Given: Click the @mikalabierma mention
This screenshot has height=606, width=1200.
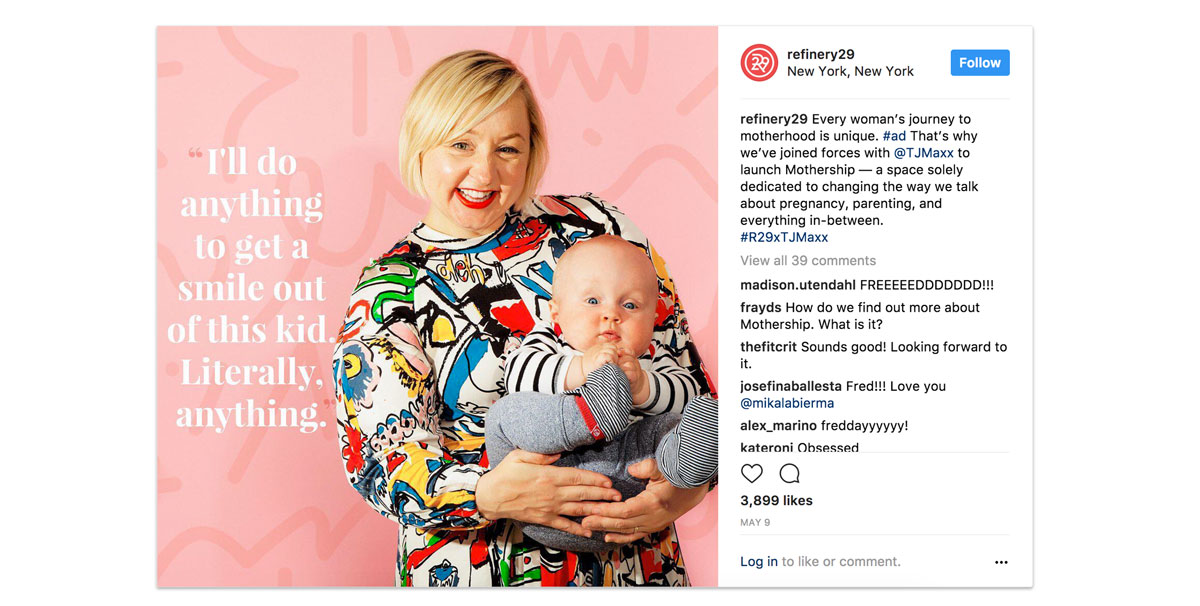Looking at the screenshot, I should pyautogui.click(x=787, y=403).
